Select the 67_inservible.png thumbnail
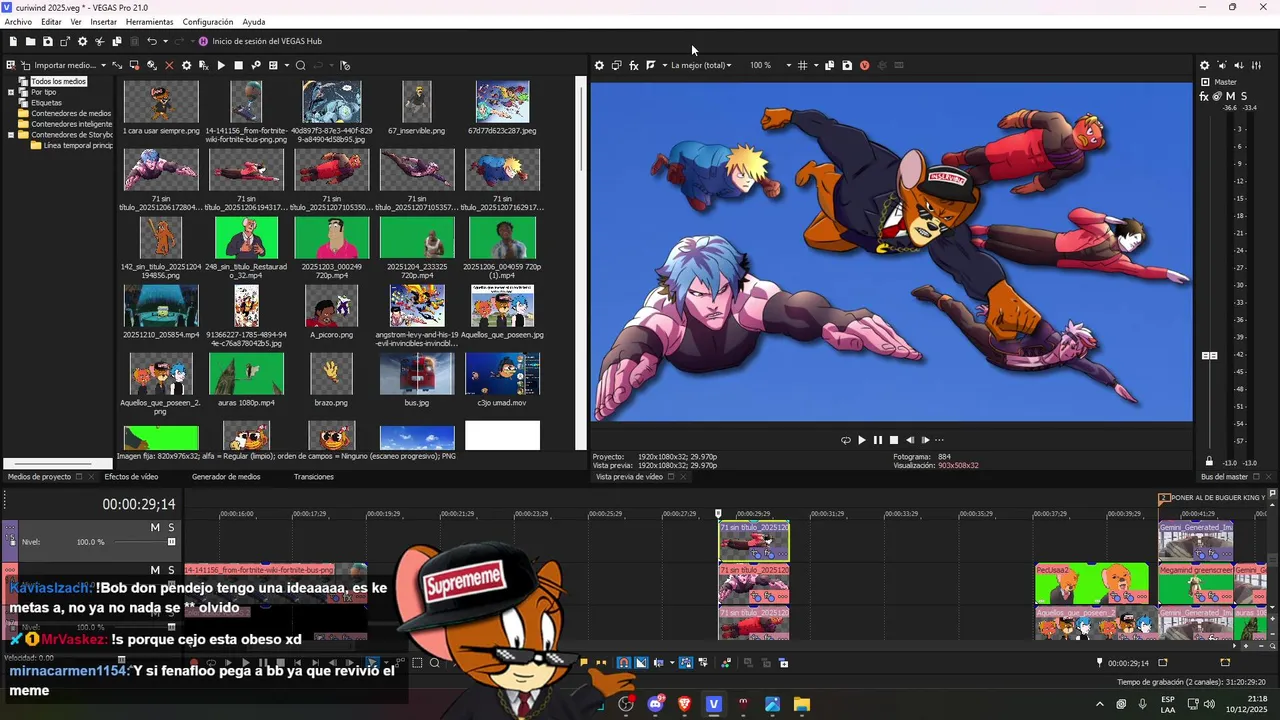This screenshot has width=1280, height=720. pos(417,101)
